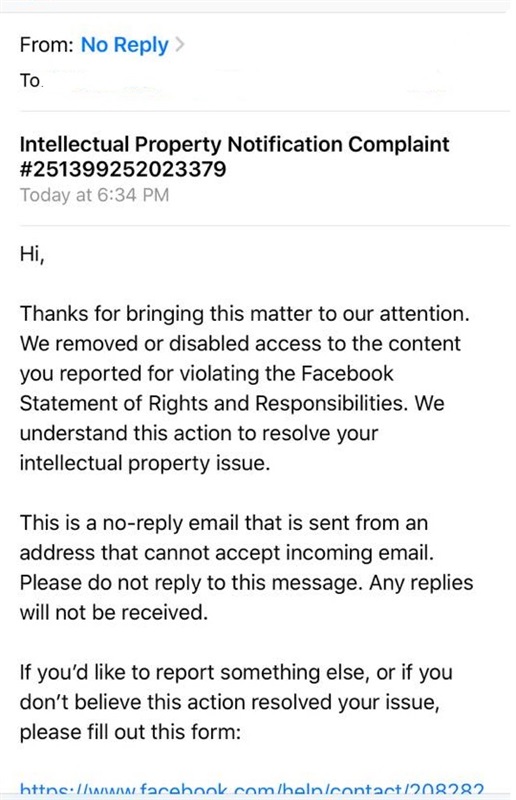This screenshot has width=516, height=800.
Task: Tap the Intellectual Property Notification Complaint subject
Action: (234, 144)
